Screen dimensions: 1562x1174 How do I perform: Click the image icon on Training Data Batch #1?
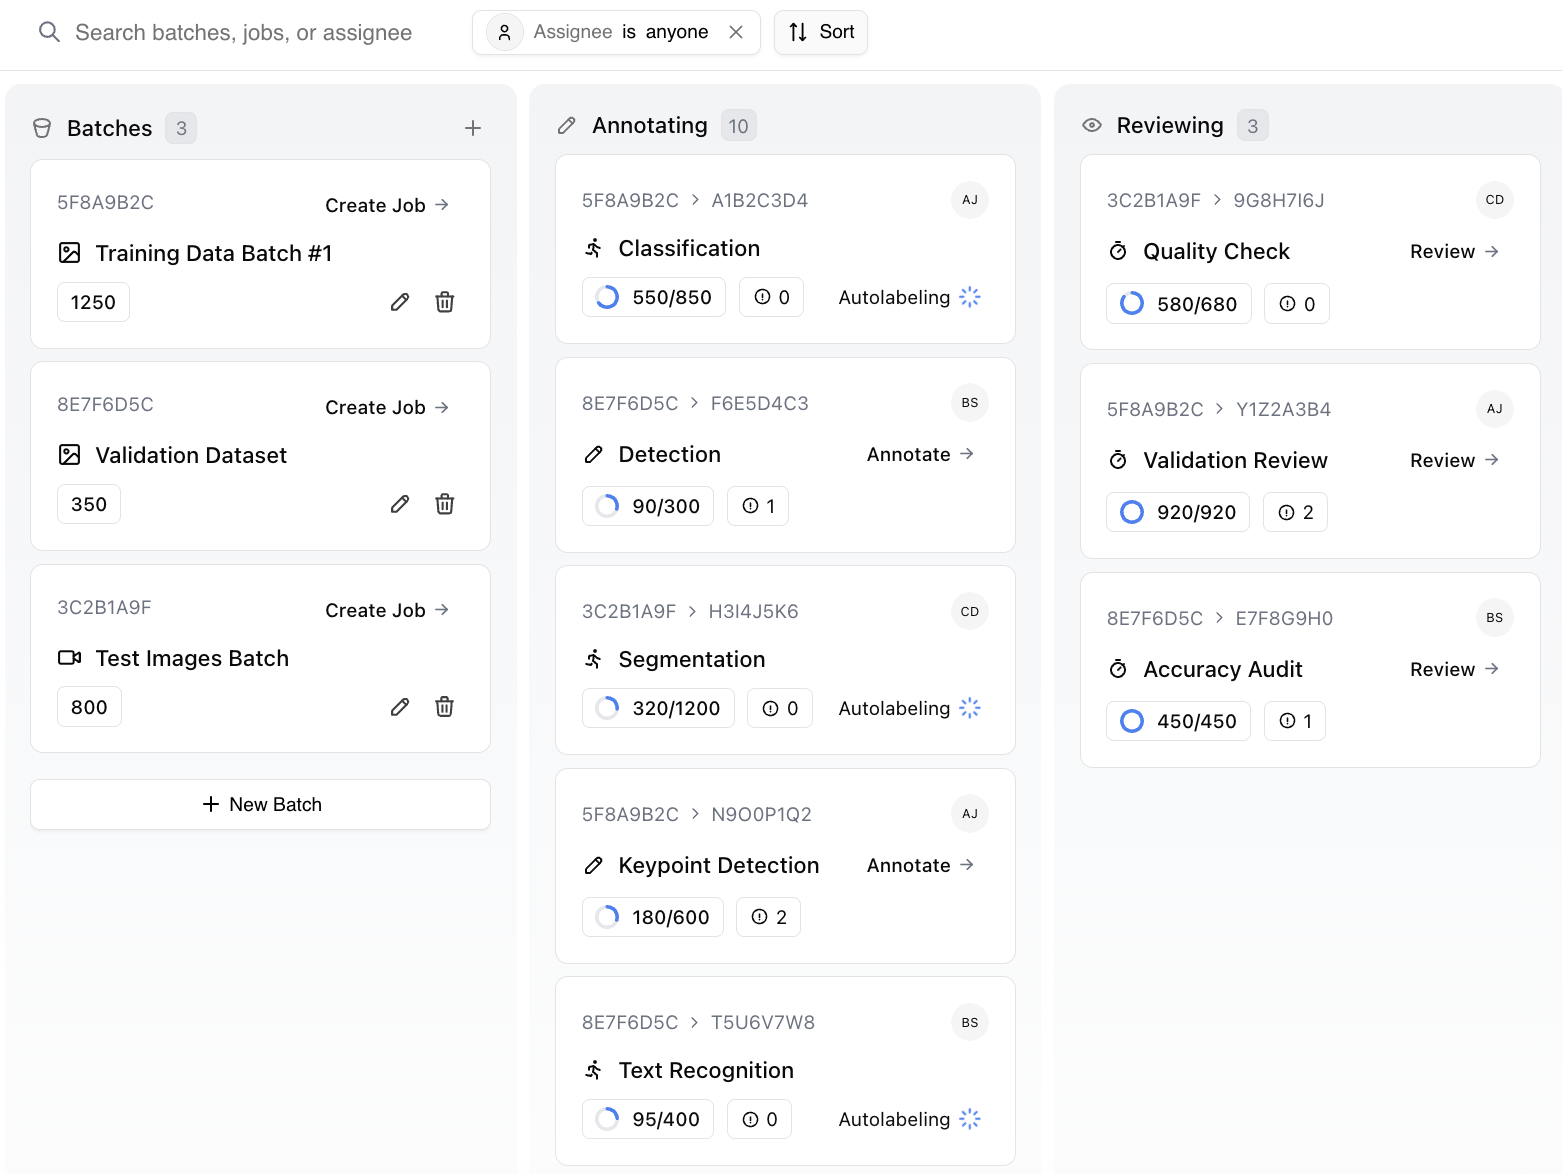coord(68,253)
